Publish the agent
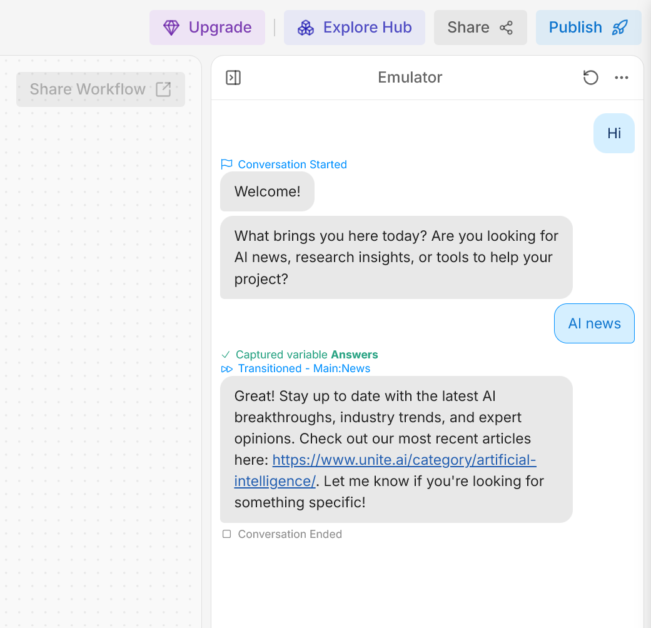Image resolution: width=651 pixels, height=628 pixels. point(588,27)
